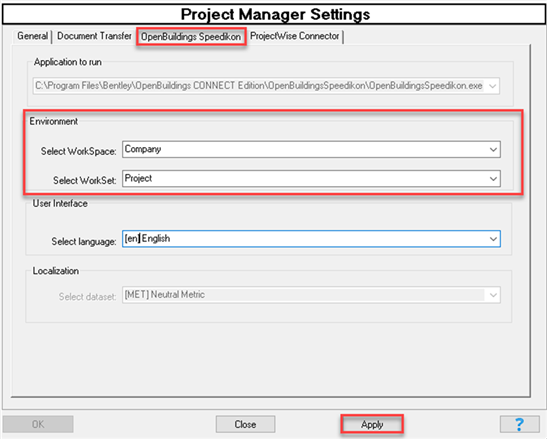The width and height of the screenshot is (547, 439).
Task: Open the blue question mark help button
Action: click(519, 424)
